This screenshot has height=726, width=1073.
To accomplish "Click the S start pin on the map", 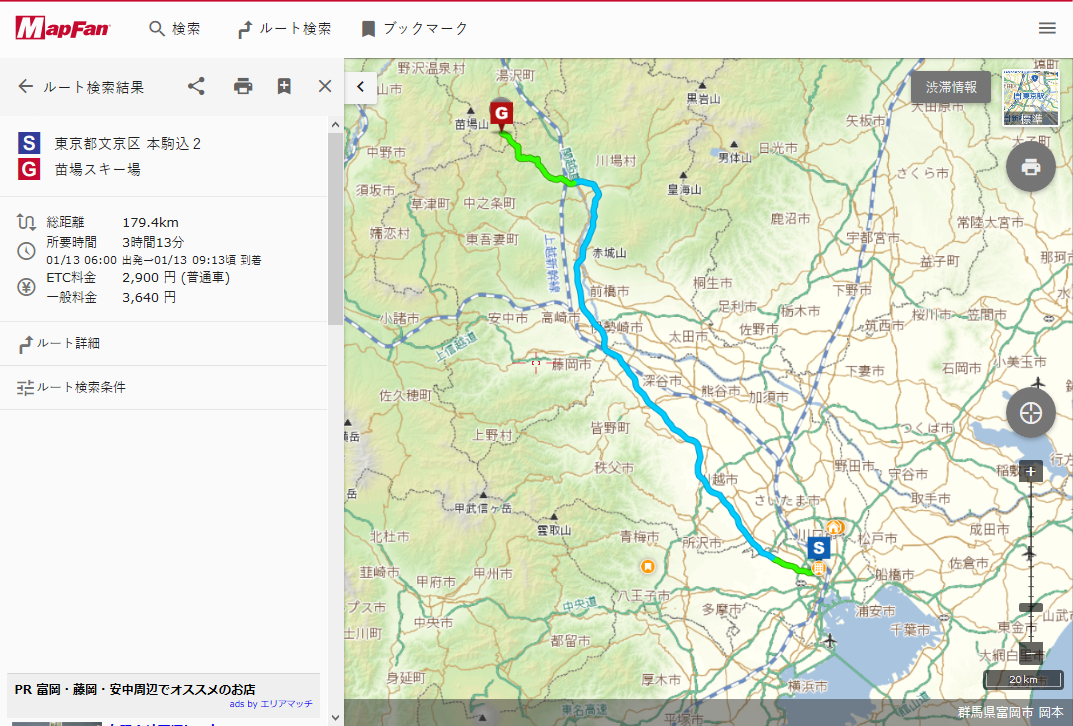I will (x=818, y=548).
